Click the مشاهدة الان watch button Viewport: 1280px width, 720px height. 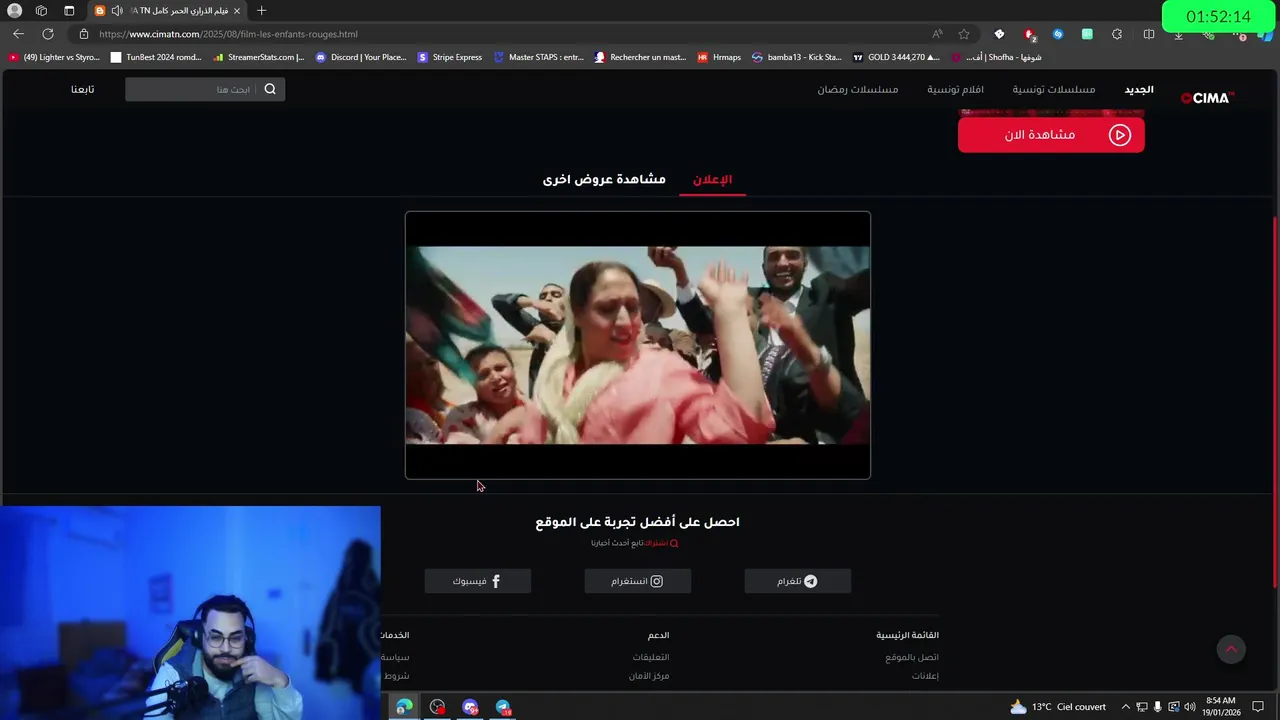pyautogui.click(x=1051, y=135)
